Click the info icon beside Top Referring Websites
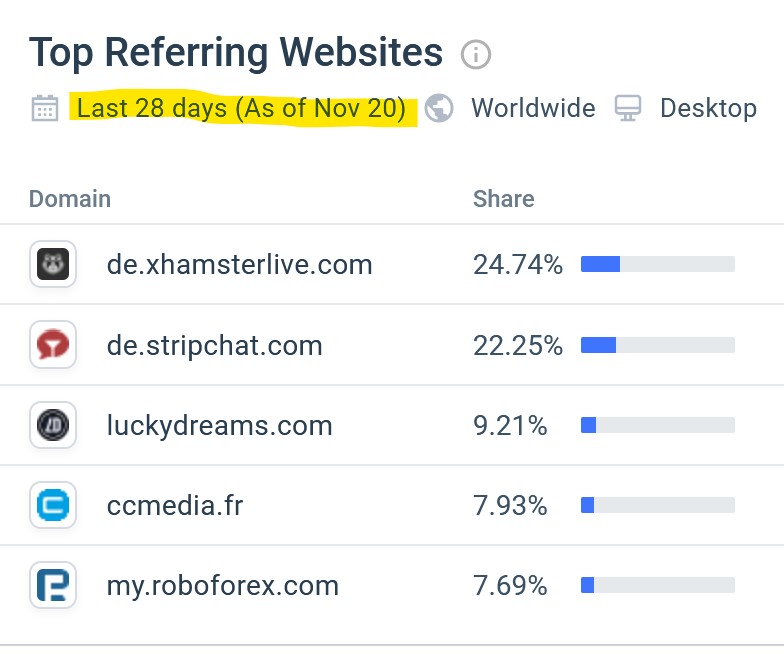Image resolution: width=784 pixels, height=660 pixels. pyautogui.click(x=476, y=54)
